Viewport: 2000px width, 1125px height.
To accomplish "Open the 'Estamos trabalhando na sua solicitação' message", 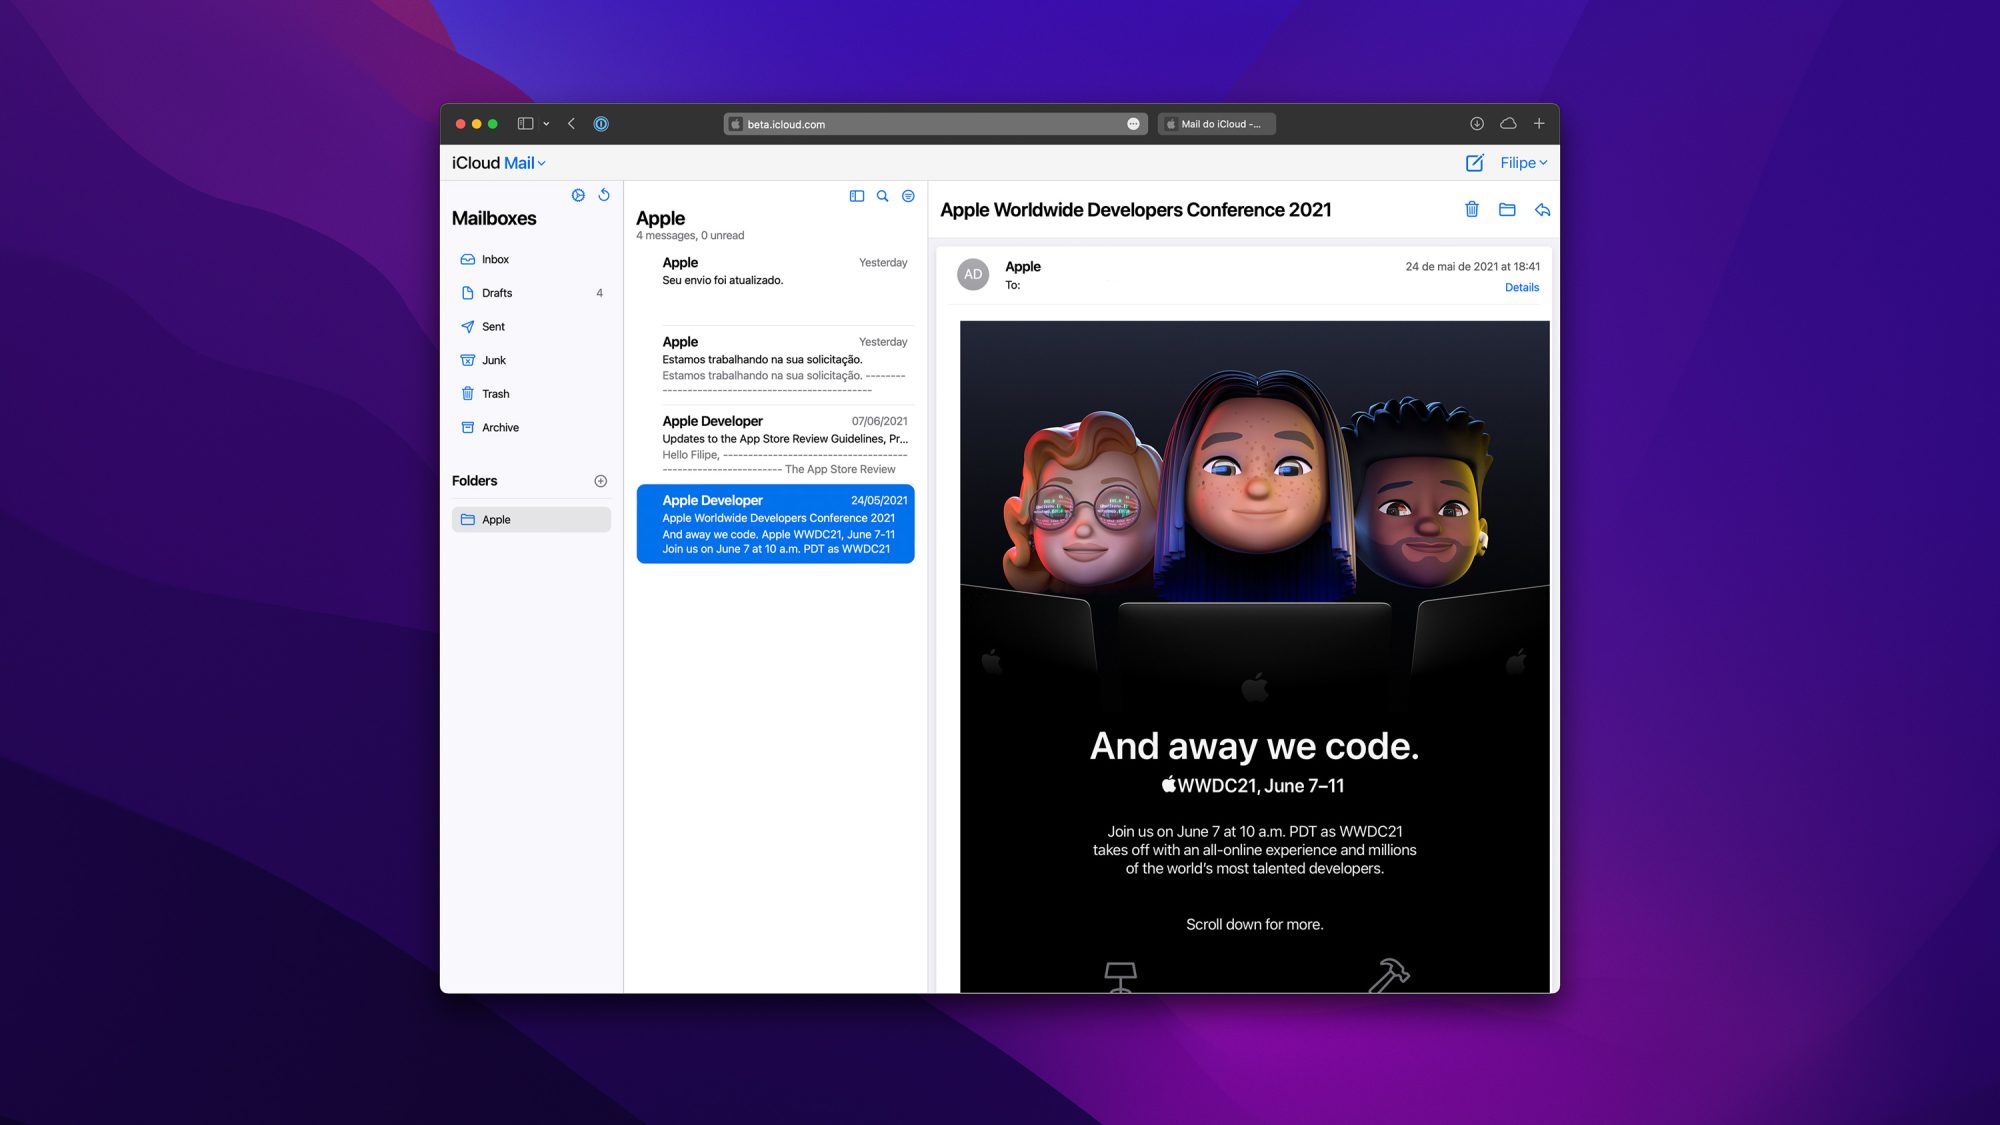I will (775, 365).
